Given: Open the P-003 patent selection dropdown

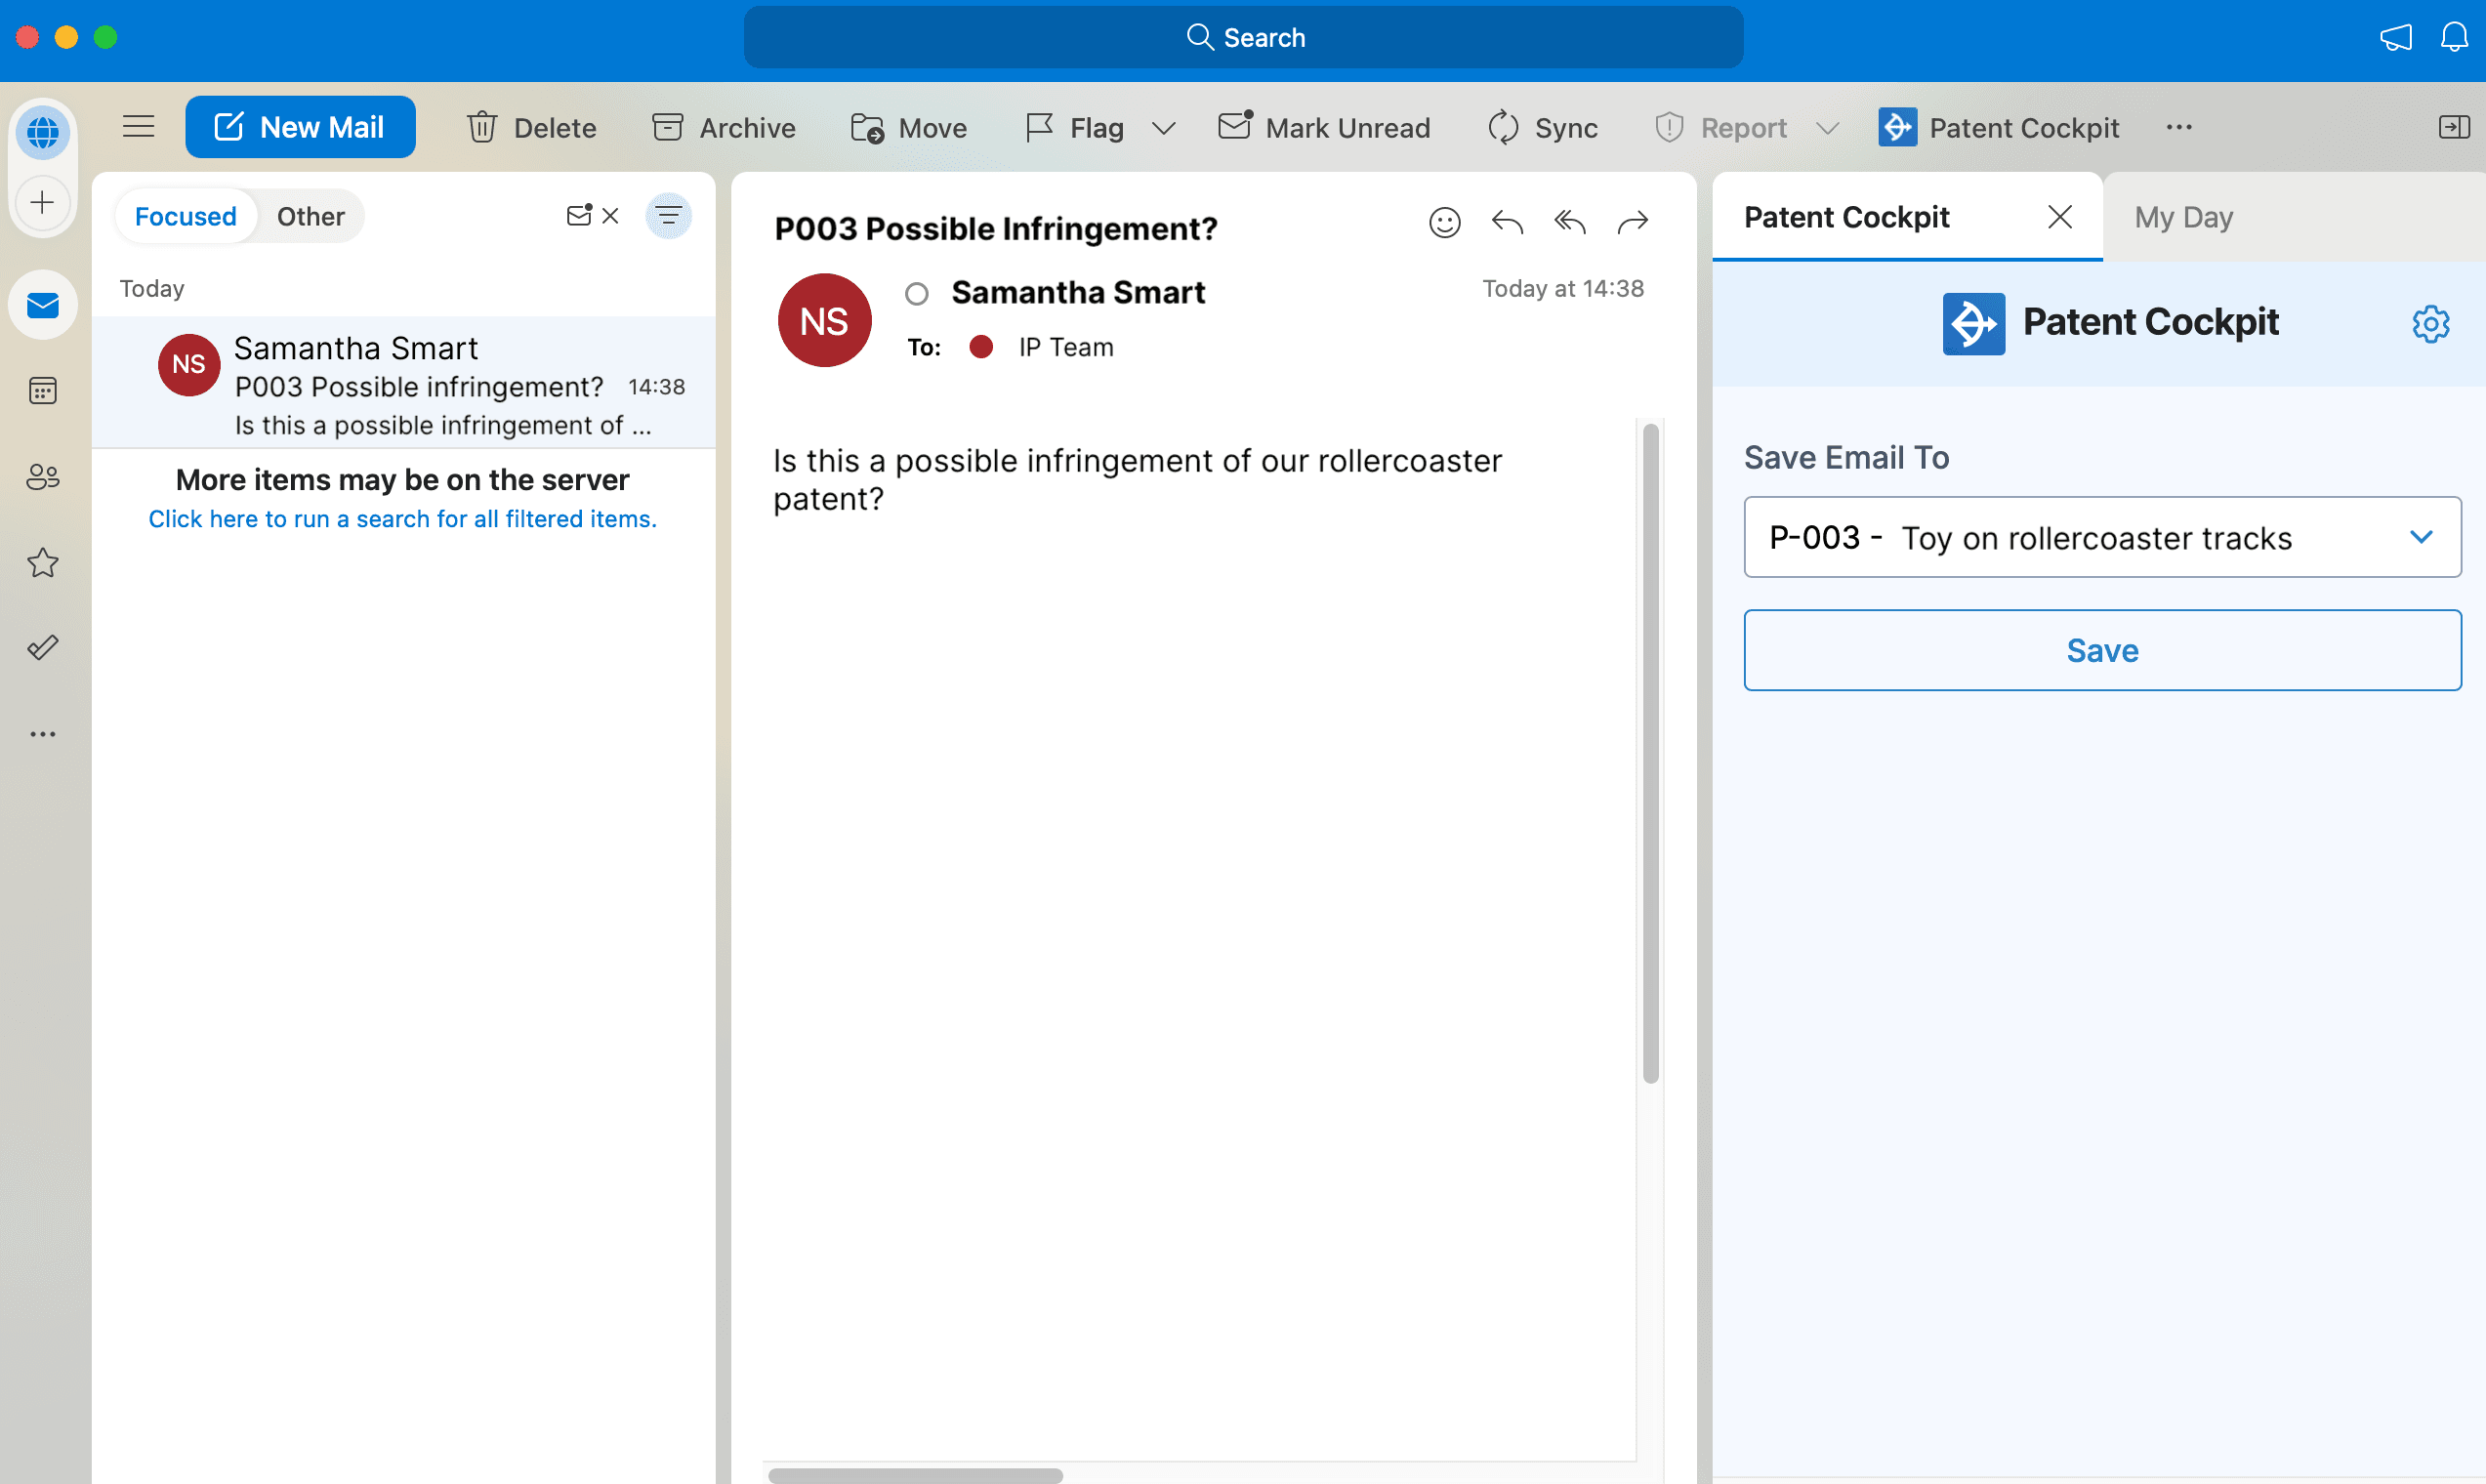Looking at the screenshot, I should click(2421, 537).
